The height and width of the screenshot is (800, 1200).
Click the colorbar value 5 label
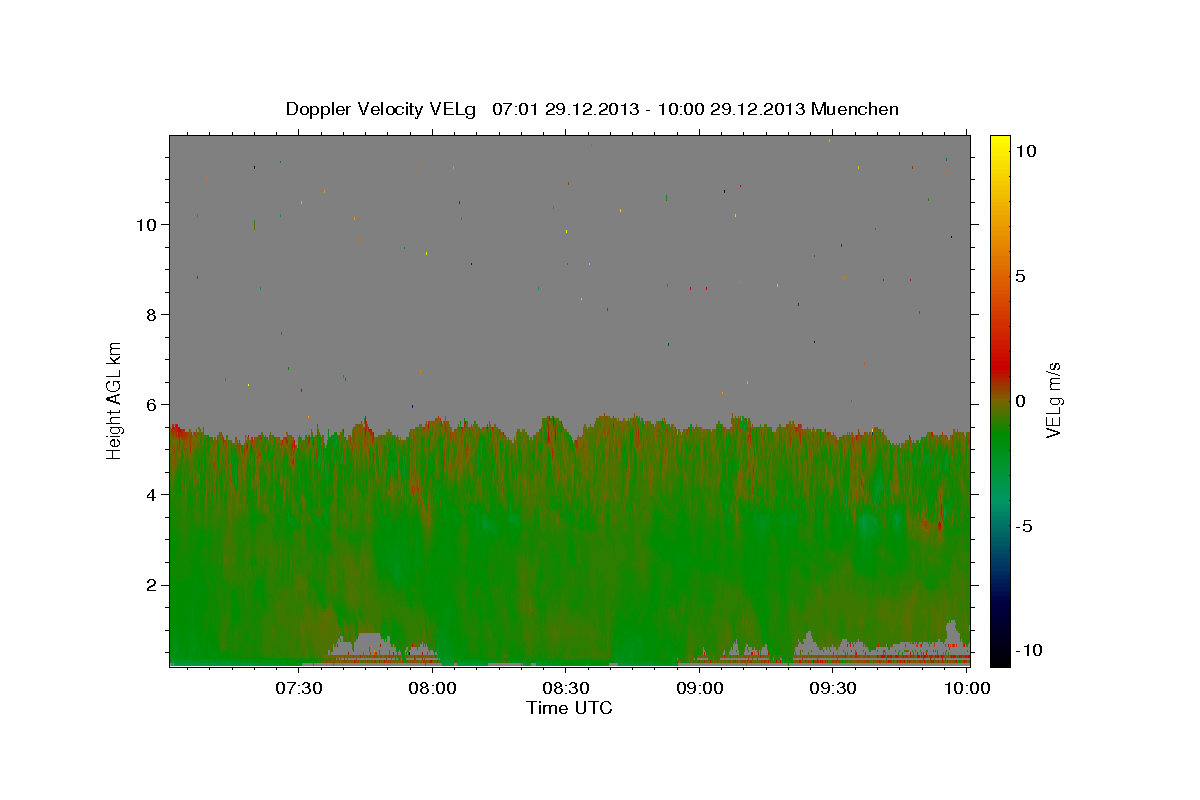[x=1021, y=276]
